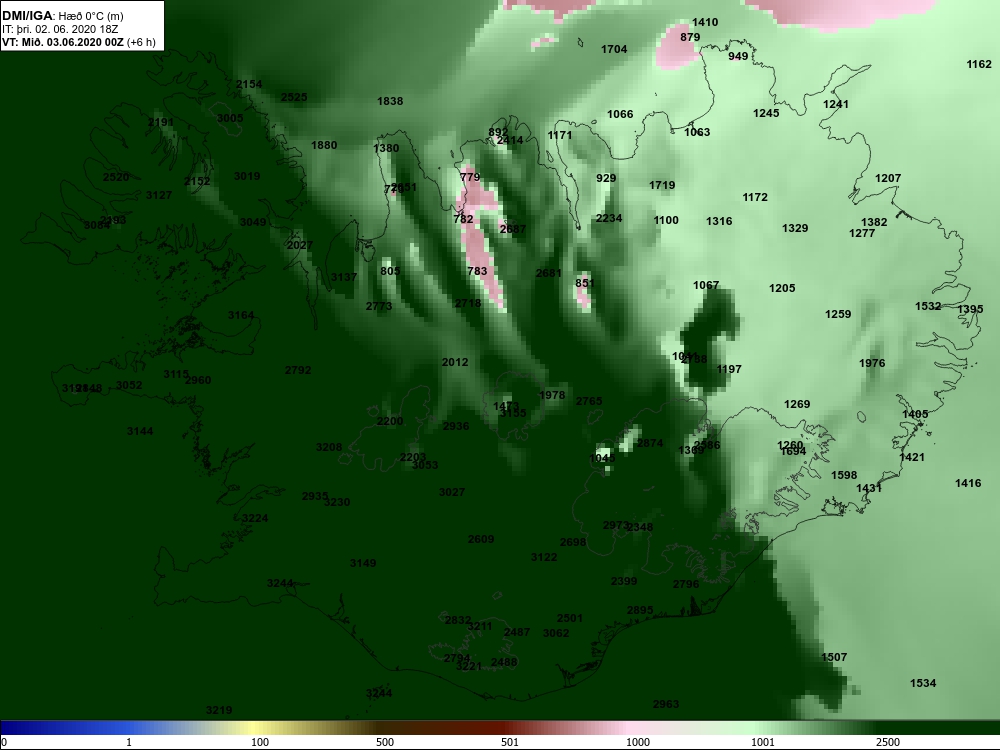This screenshot has width=1000, height=750.
Task: Click the value 1976 in the east
Action: click(872, 363)
